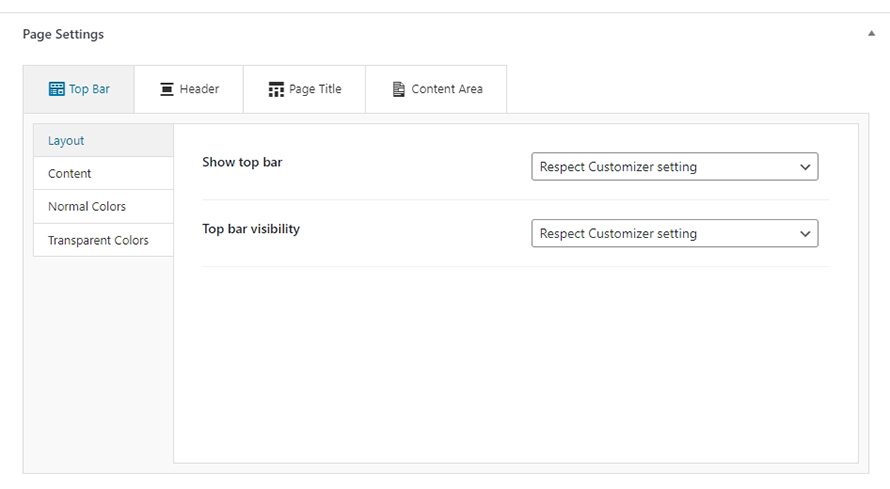The width and height of the screenshot is (890, 489).
Task: Open the Content Area tab label
Action: pyautogui.click(x=447, y=89)
